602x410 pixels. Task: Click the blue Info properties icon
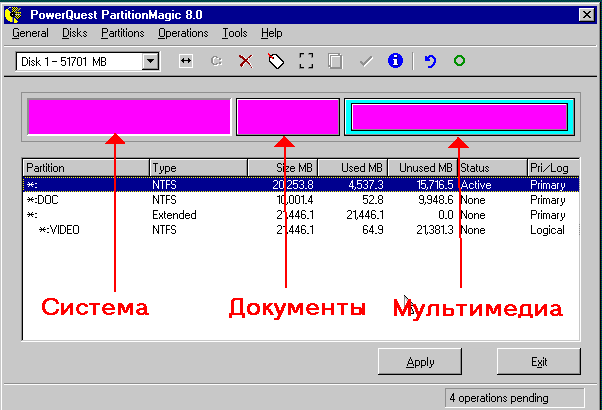(x=395, y=61)
